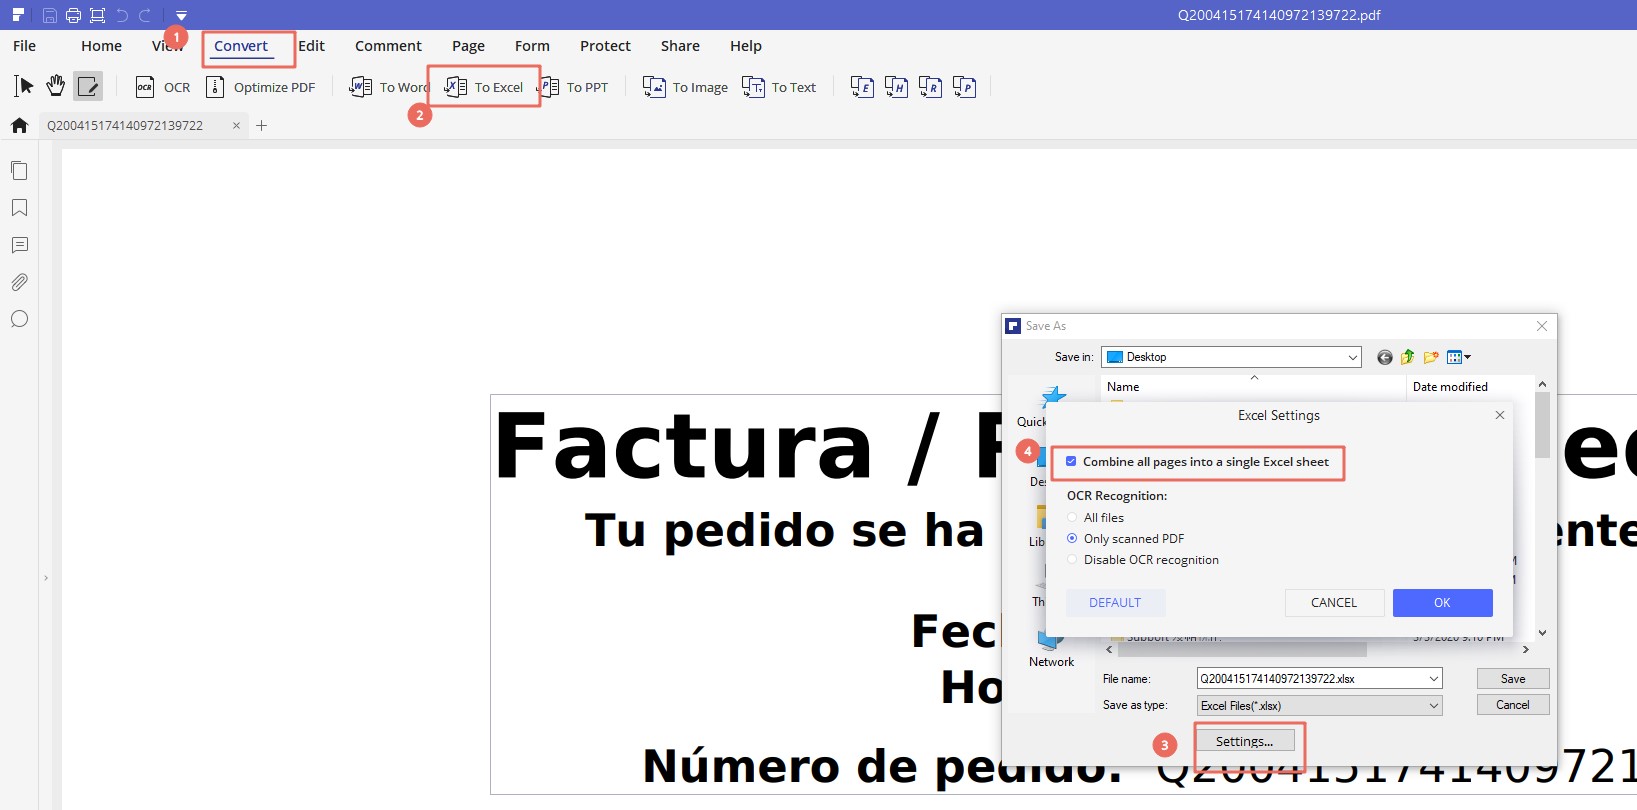Expand the Save in Desktop dropdown
1637x810 pixels.
tap(1352, 357)
